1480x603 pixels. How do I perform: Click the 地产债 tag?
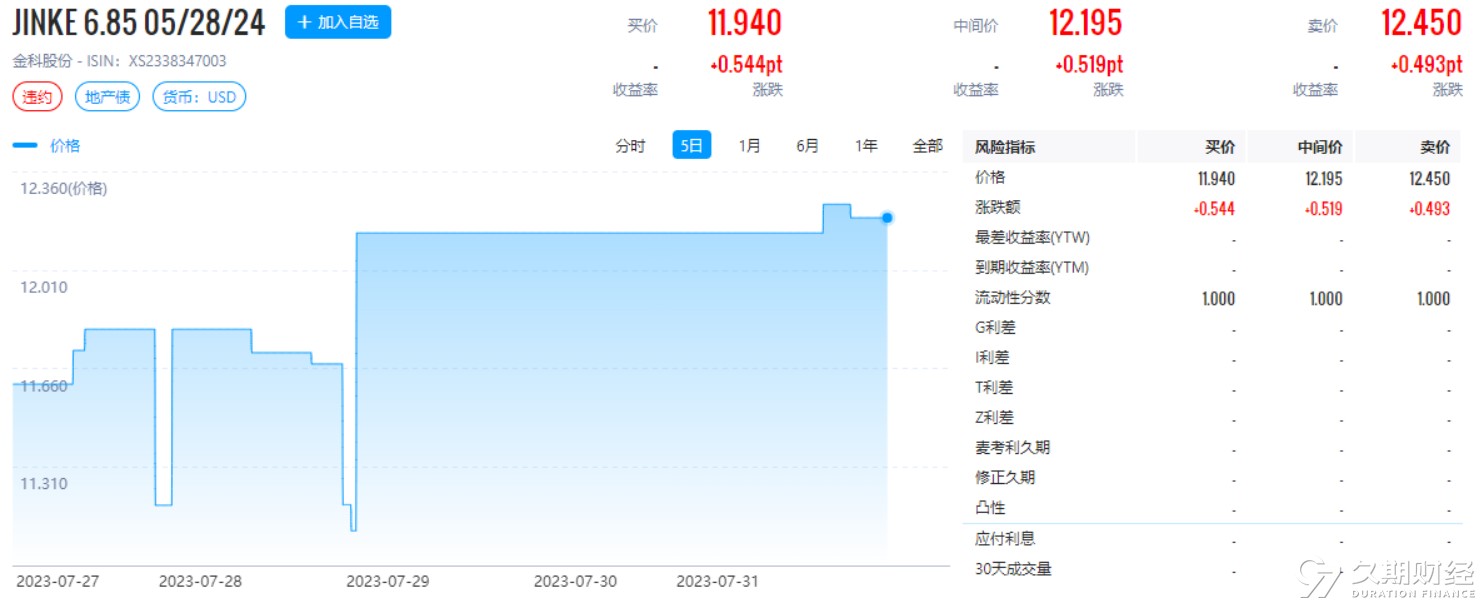pos(108,97)
